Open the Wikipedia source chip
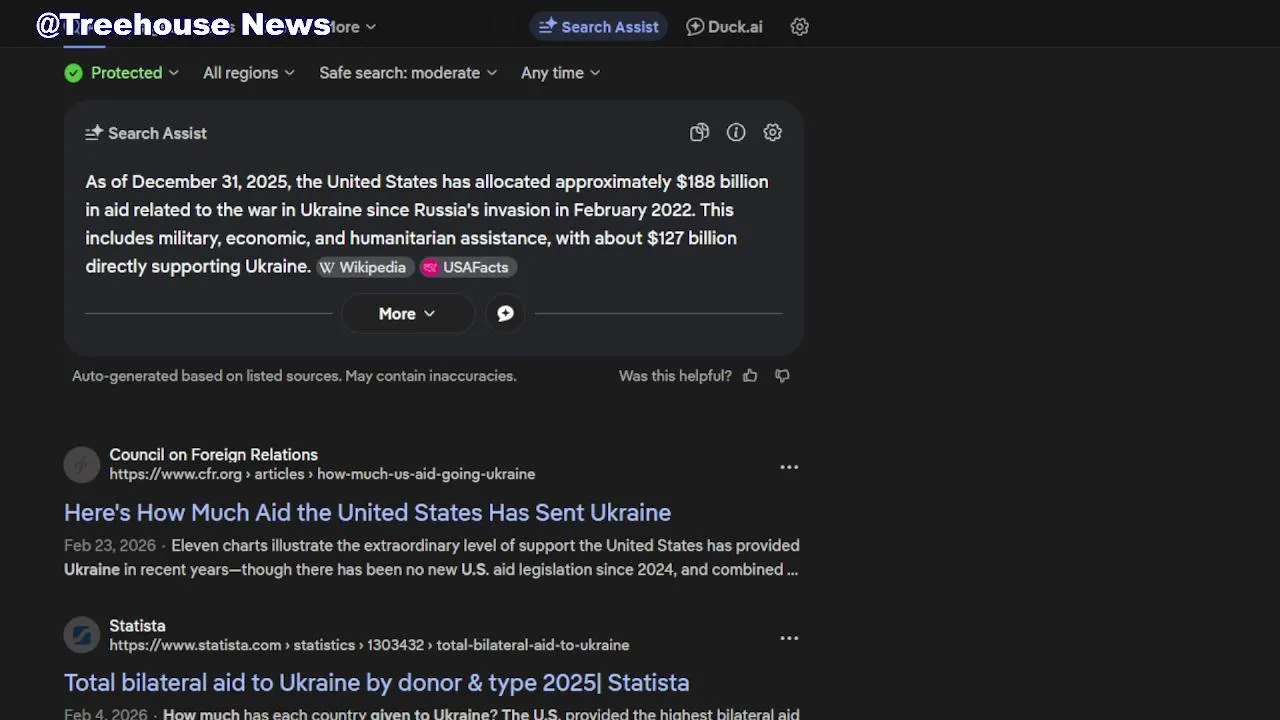The image size is (1280, 720). click(x=364, y=267)
